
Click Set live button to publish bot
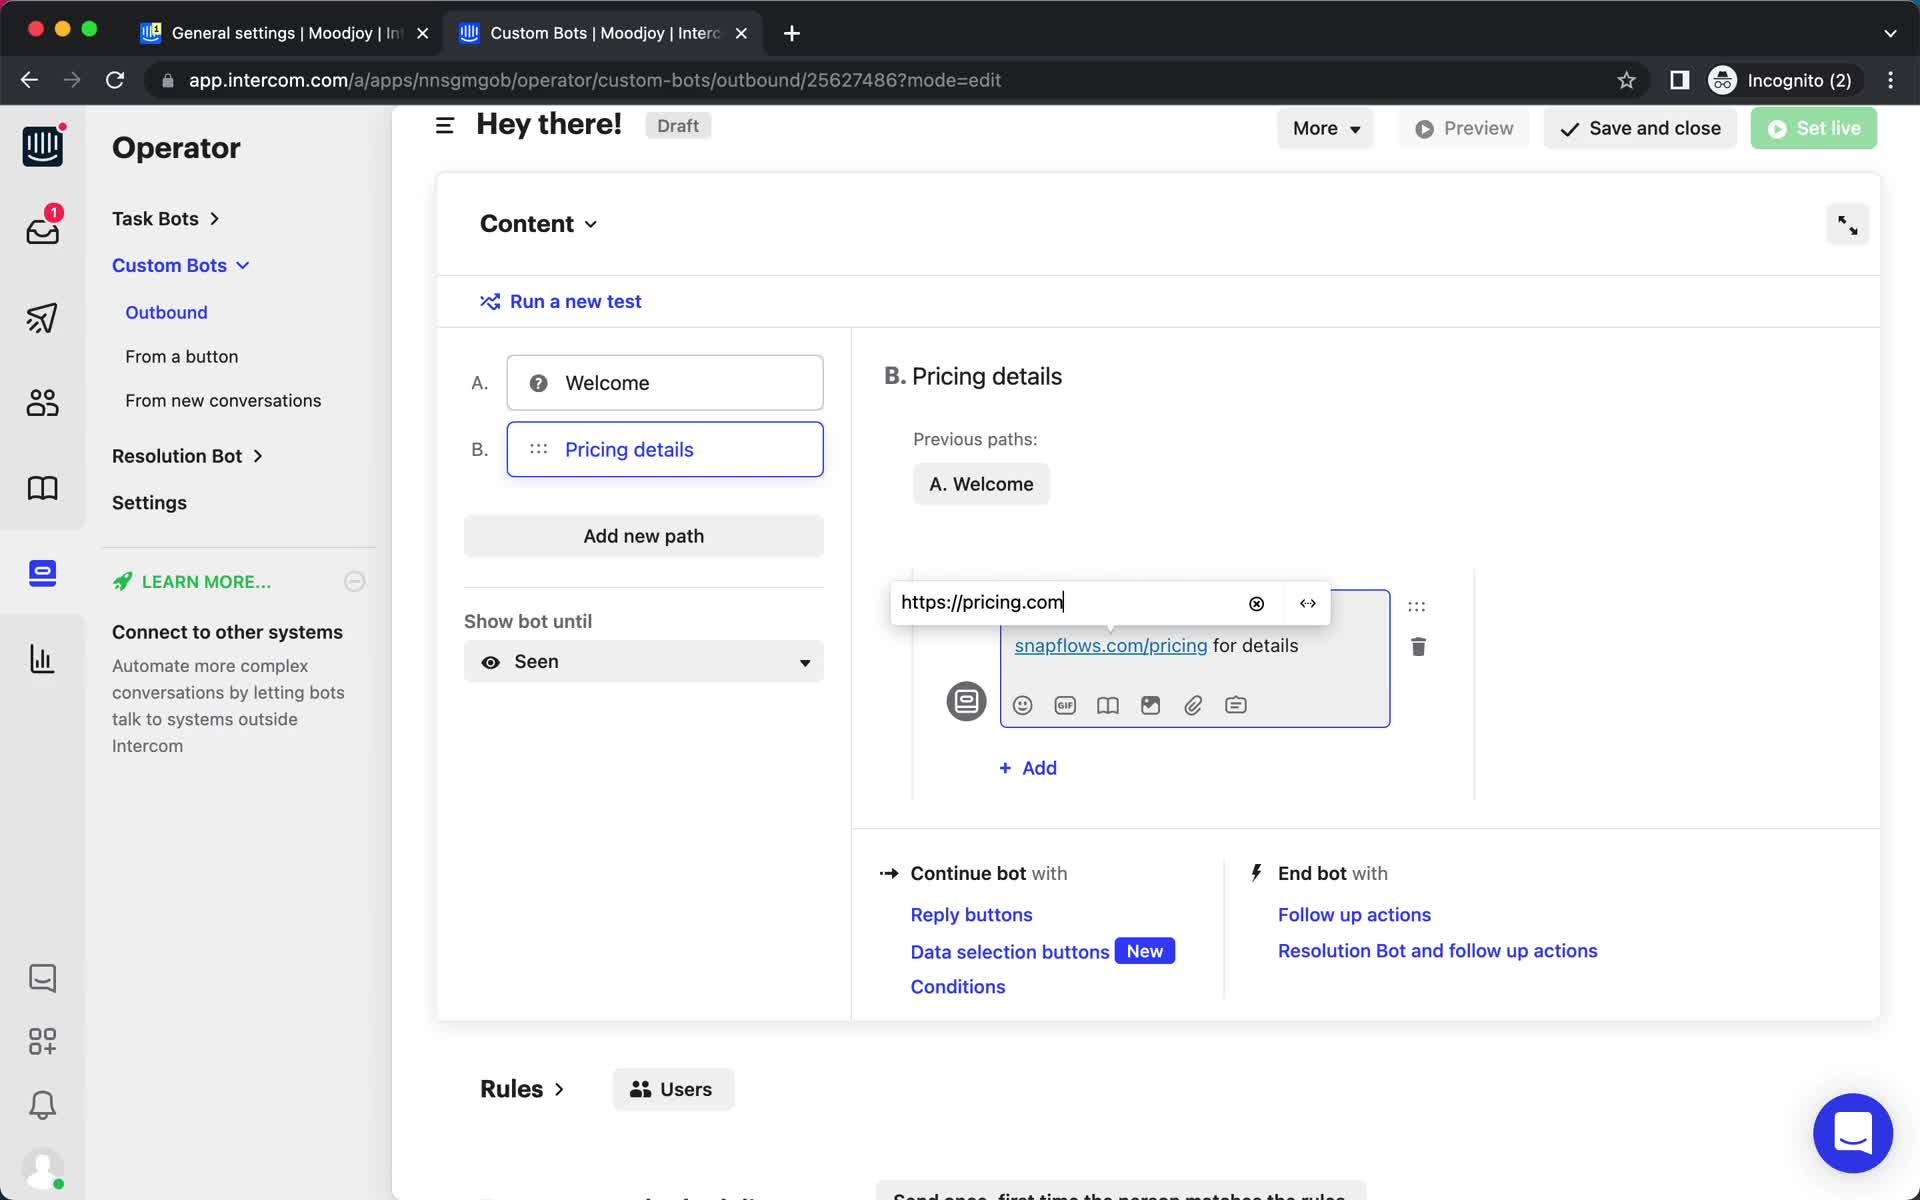pos(1814,127)
